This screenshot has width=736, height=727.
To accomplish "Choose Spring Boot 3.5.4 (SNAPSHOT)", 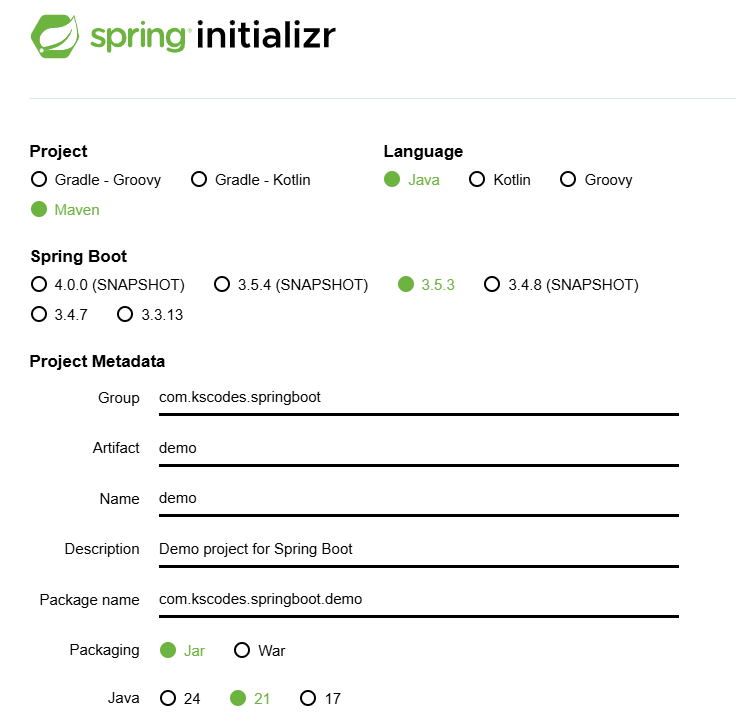I will pos(223,285).
